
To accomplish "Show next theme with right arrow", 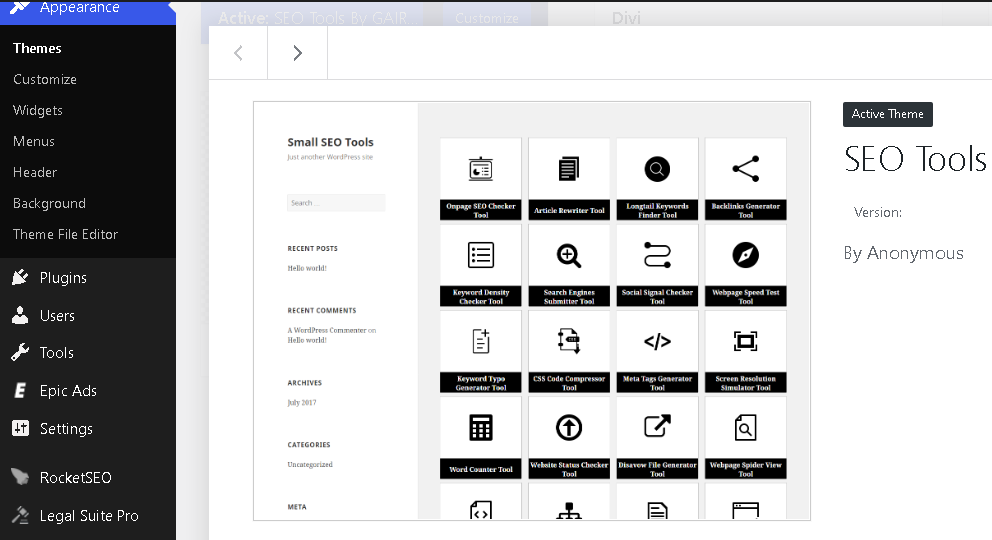I will [x=297, y=53].
